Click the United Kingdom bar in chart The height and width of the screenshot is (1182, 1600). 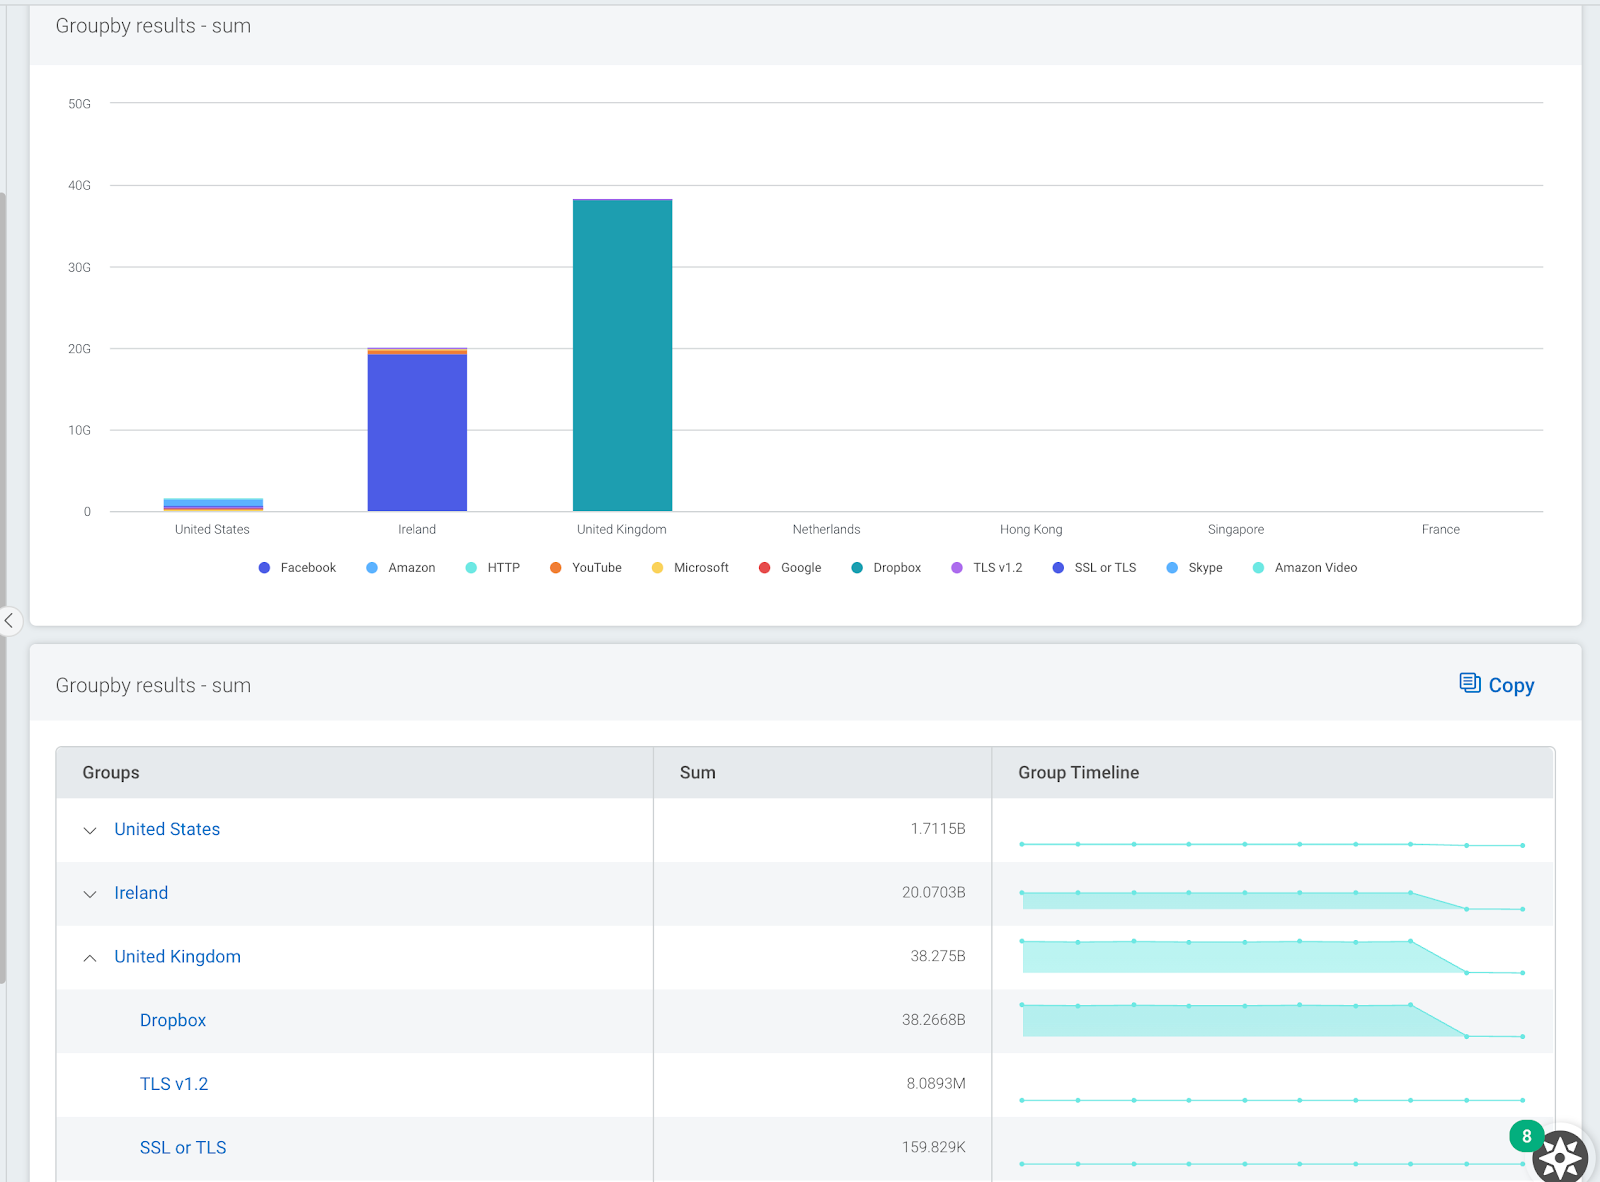point(622,355)
